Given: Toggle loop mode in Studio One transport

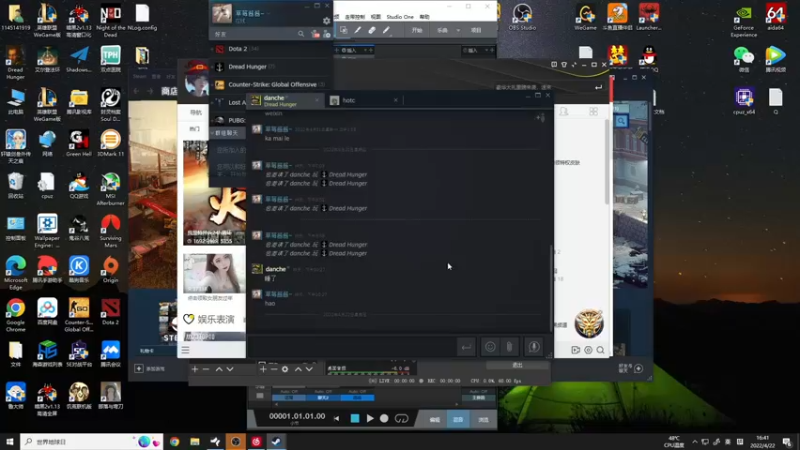Looking at the screenshot, I should [402, 418].
